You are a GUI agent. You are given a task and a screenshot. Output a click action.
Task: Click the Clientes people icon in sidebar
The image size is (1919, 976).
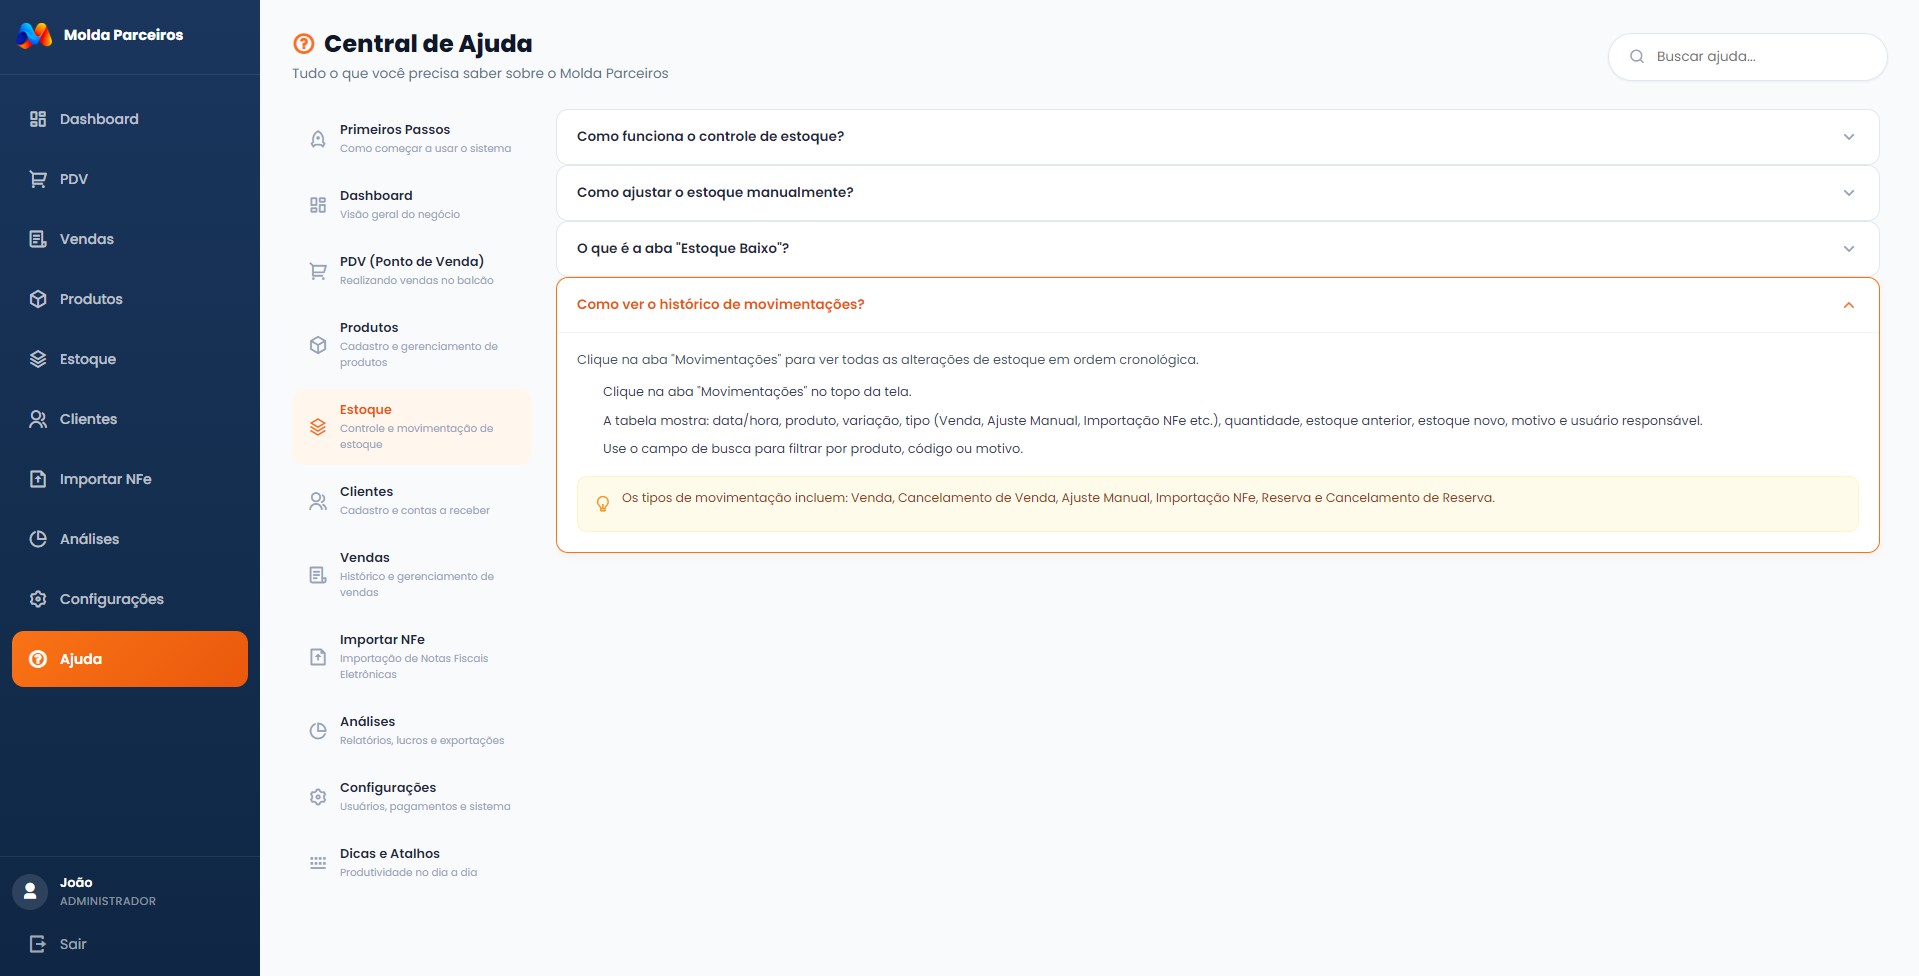pyautogui.click(x=38, y=419)
